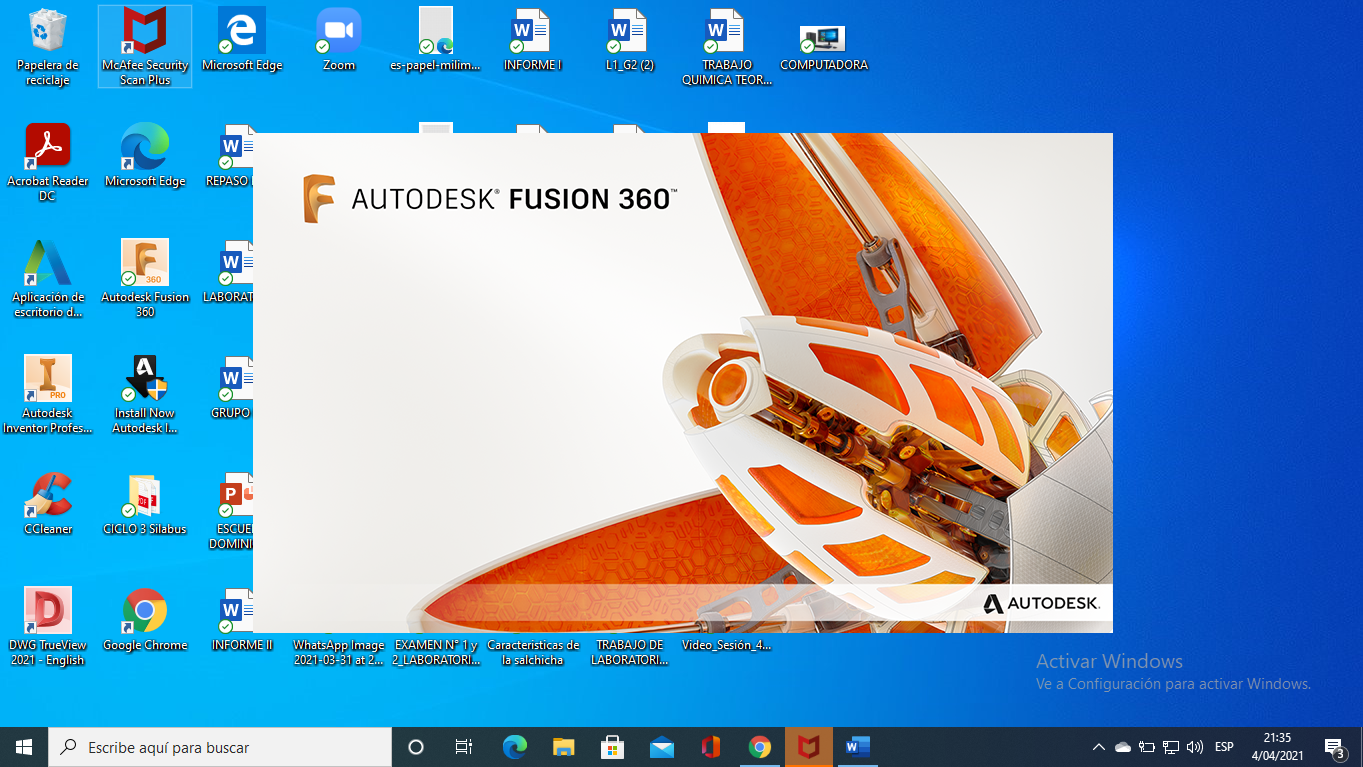Select the INFORME I Word document
This screenshot has width=1363, height=767.
click(x=532, y=40)
